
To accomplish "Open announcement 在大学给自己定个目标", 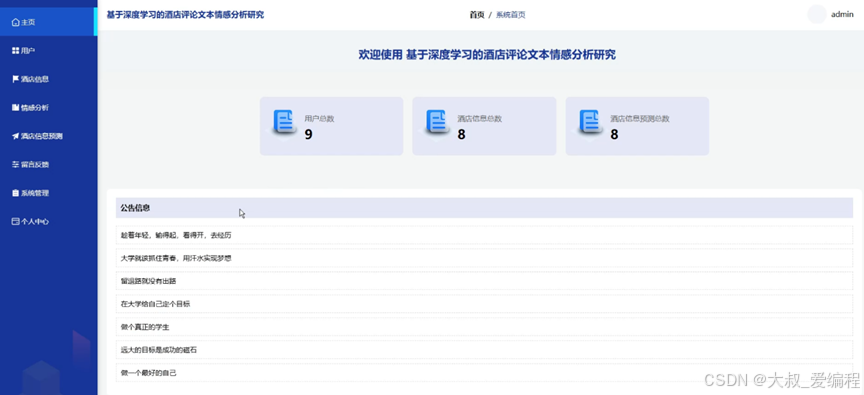I will [x=484, y=304].
